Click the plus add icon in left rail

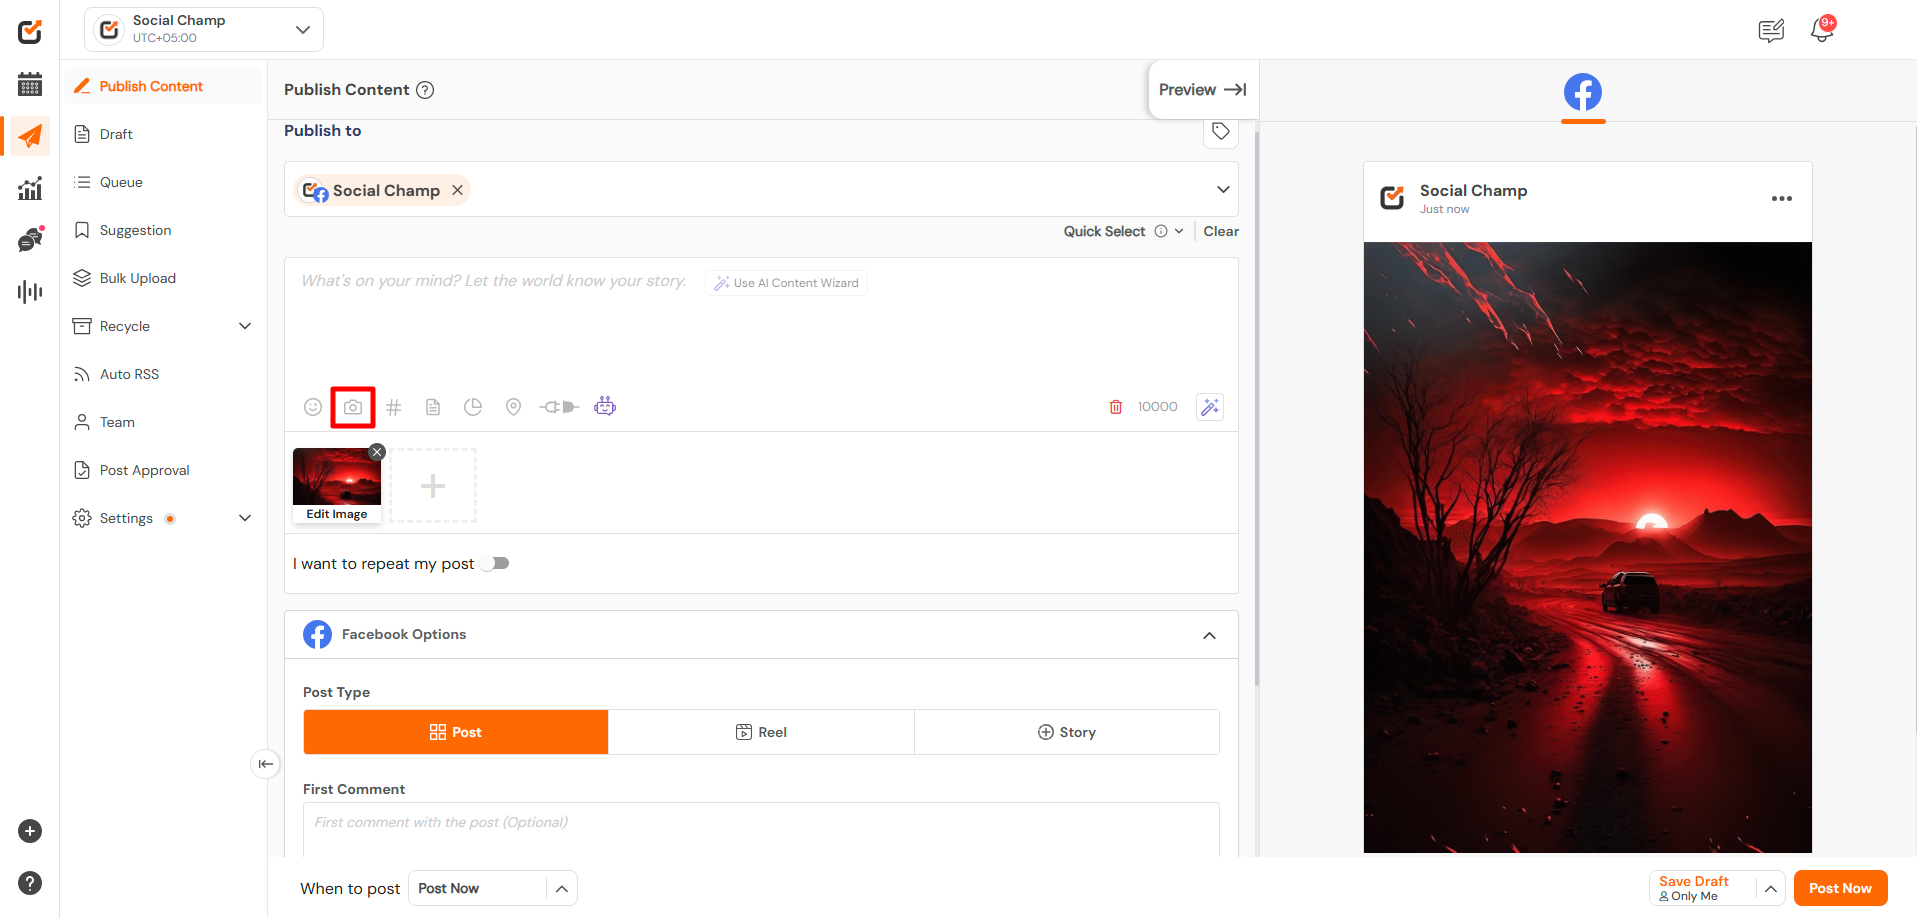(x=30, y=831)
